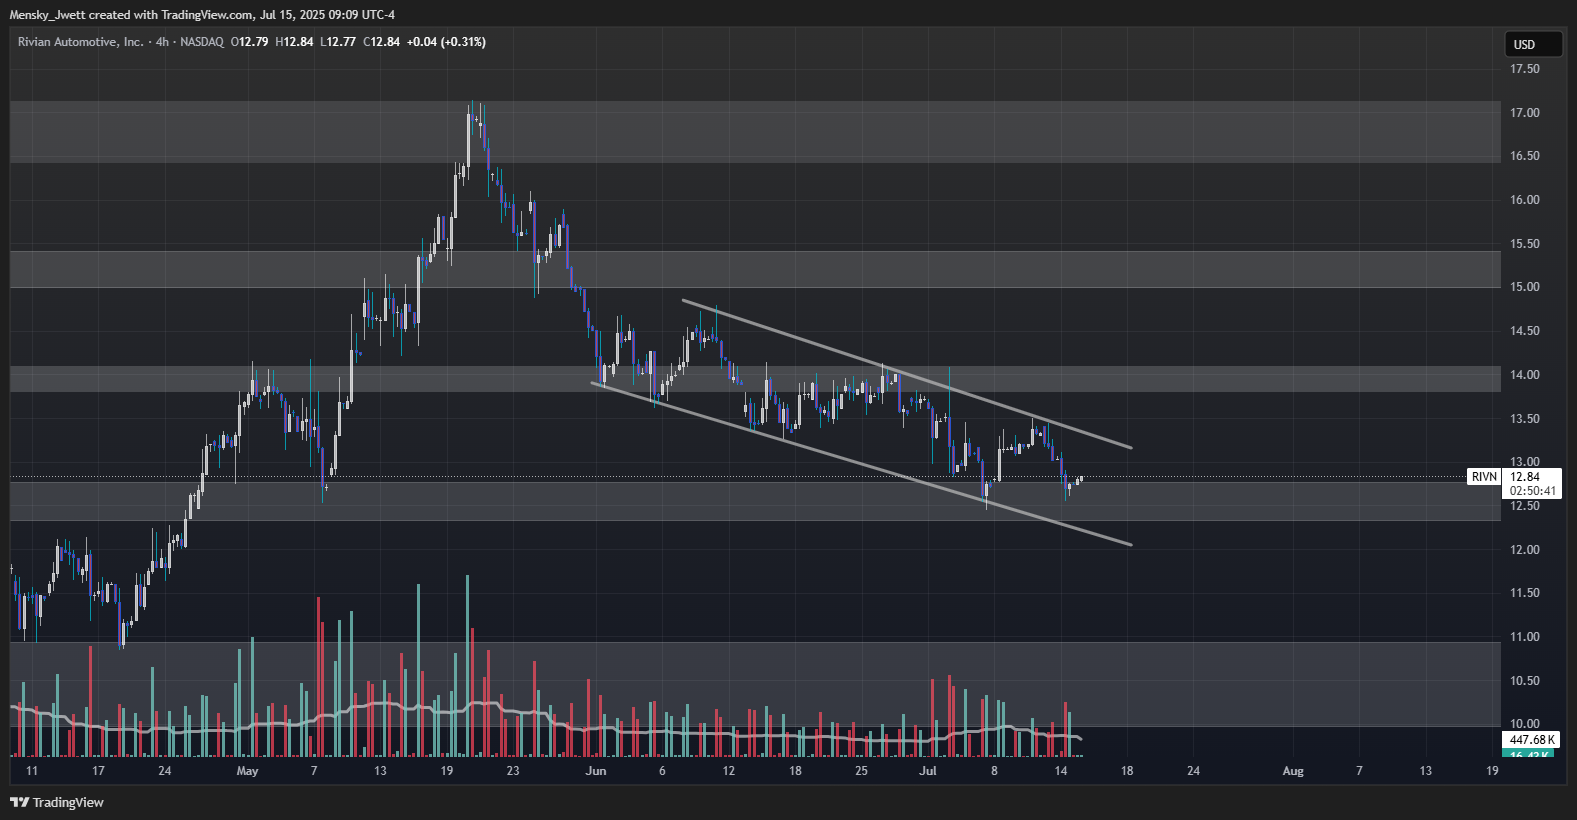
Task: Click the 11.50 price axis label
Action: 1525,593
